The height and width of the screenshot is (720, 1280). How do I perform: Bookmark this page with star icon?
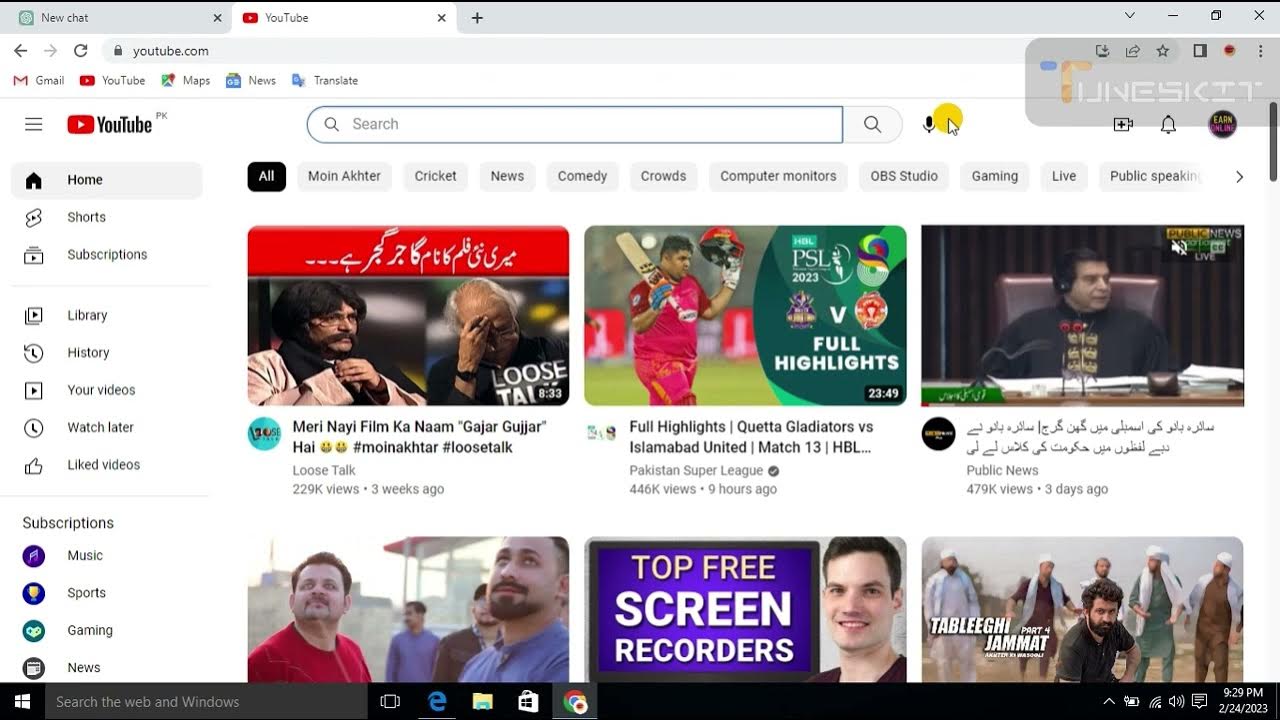[1162, 51]
